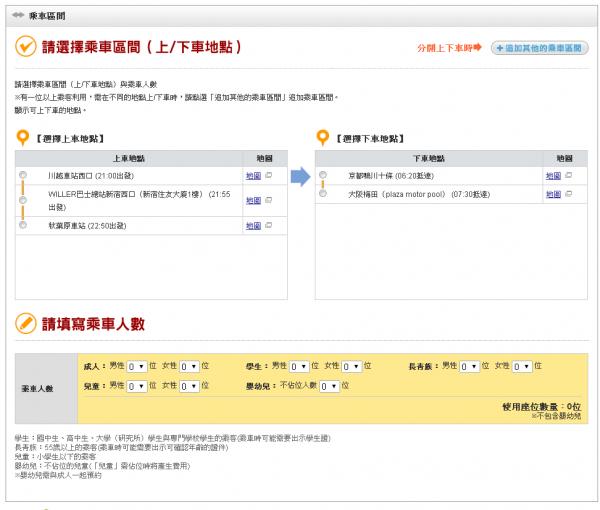600x510 pixels.
Task: Open 嬰幼兒 不佔位人數 dropdown
Action: coord(329,386)
